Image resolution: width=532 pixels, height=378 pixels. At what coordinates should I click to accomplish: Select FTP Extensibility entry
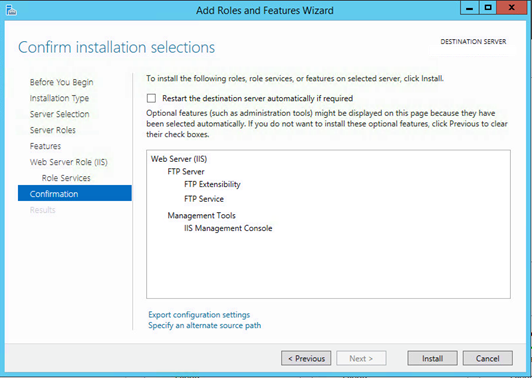click(212, 184)
